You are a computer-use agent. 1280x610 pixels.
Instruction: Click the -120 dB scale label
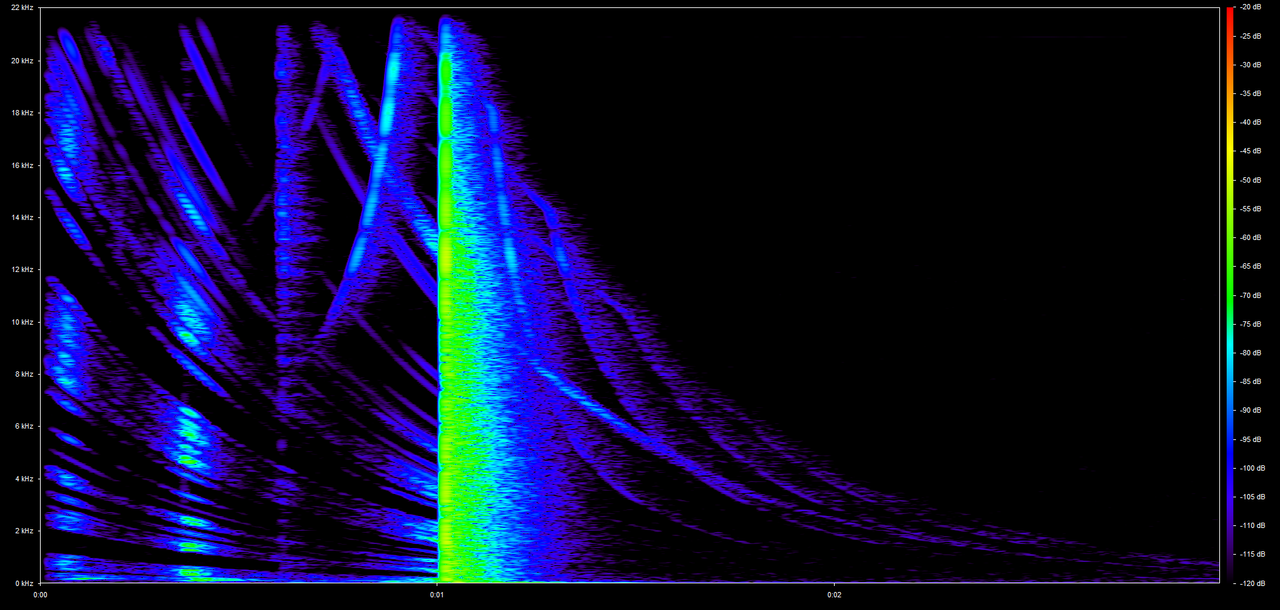click(x=1251, y=582)
